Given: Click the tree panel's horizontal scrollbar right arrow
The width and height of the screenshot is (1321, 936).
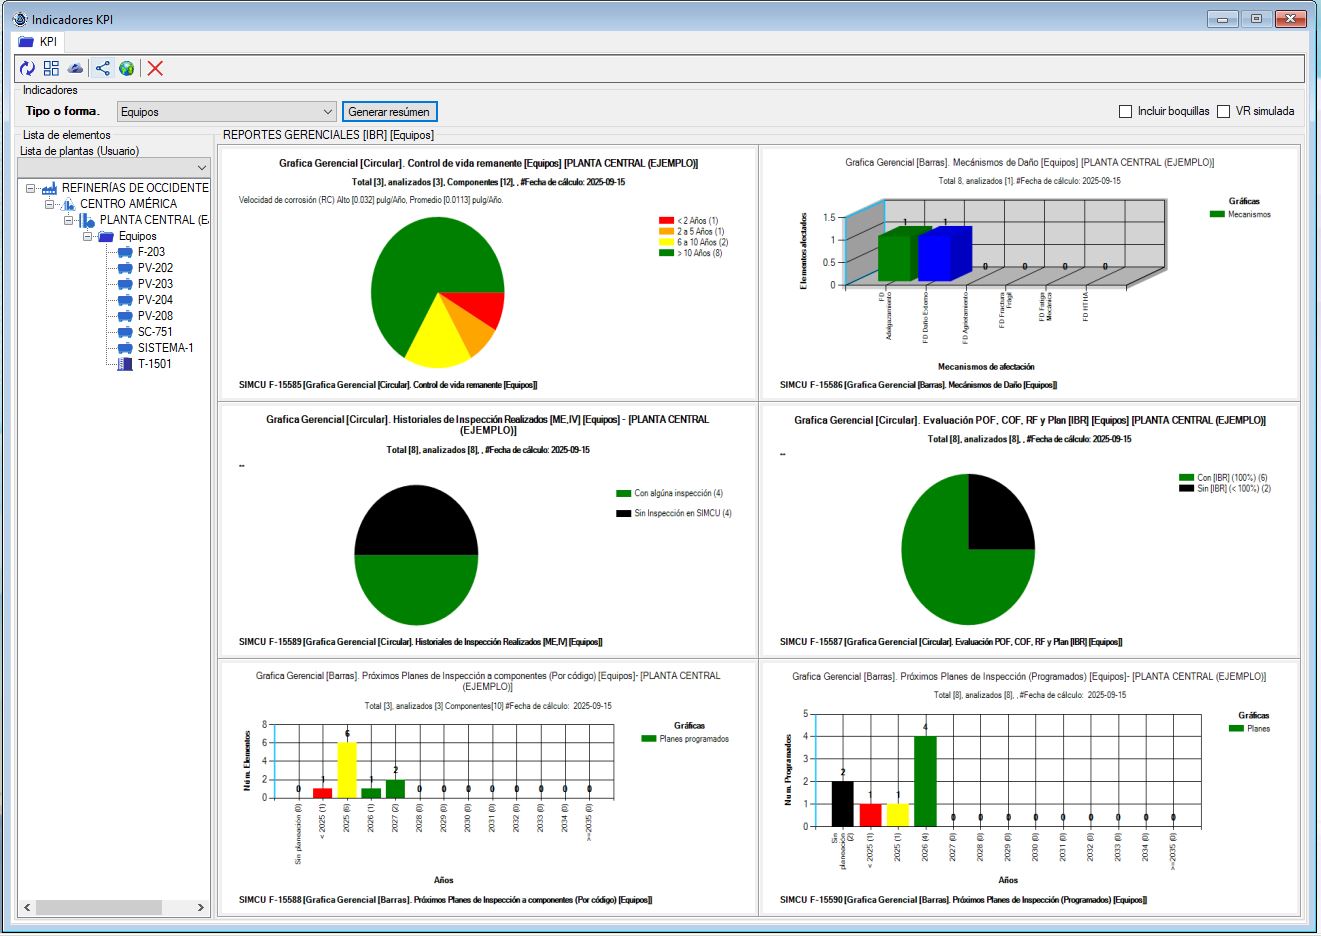Looking at the screenshot, I should point(201,908).
